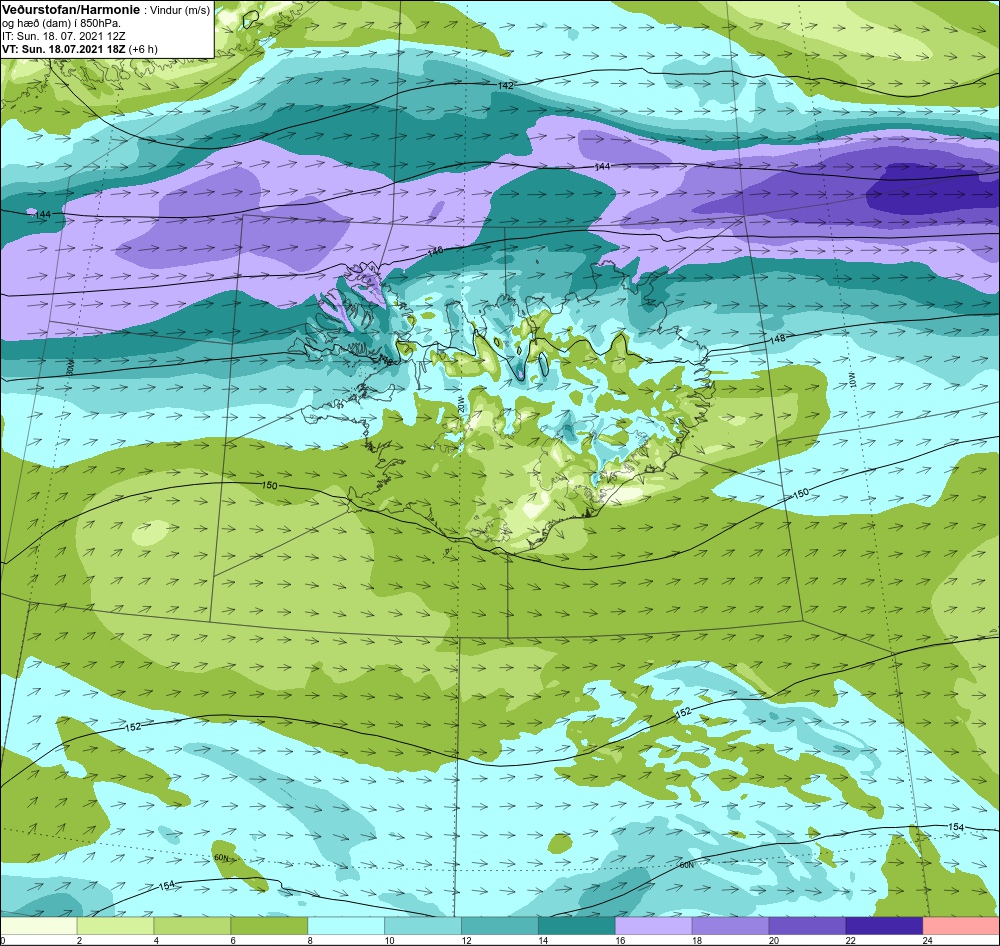This screenshot has width=1000, height=946.
Task: Click the 30W longitude label
Action: [x=70, y=367]
